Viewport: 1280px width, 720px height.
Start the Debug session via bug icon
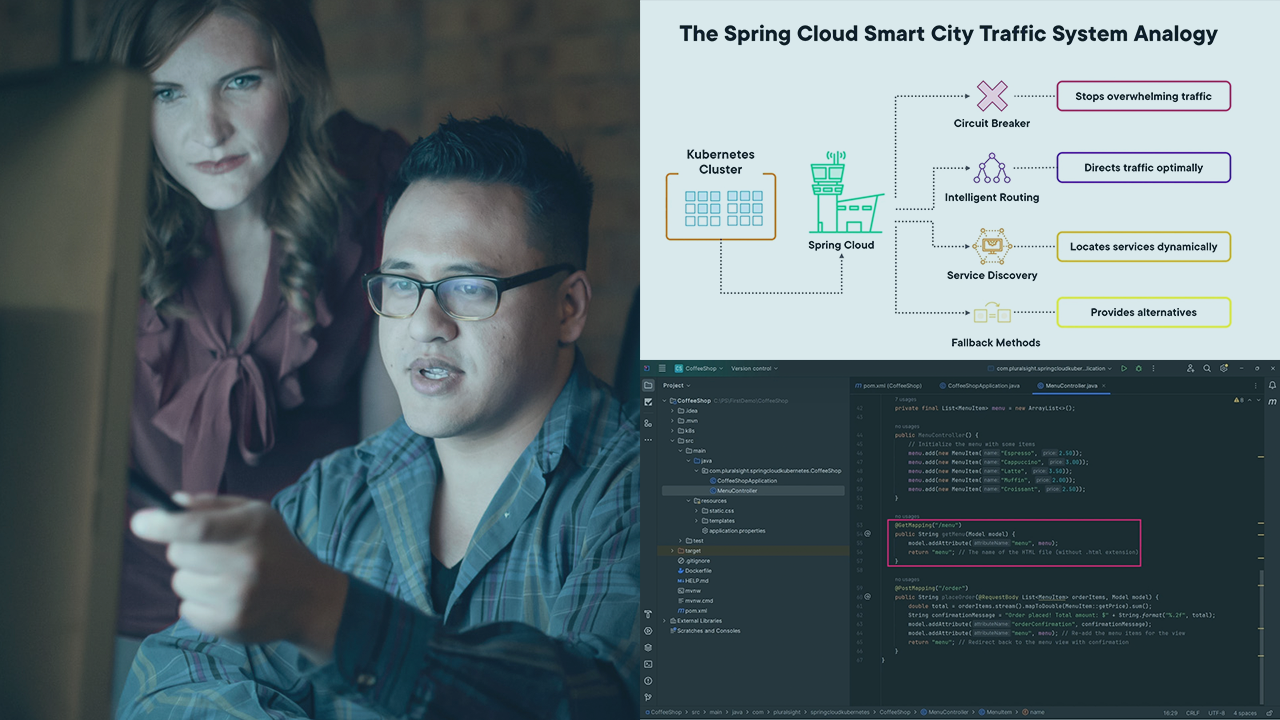[1138, 368]
